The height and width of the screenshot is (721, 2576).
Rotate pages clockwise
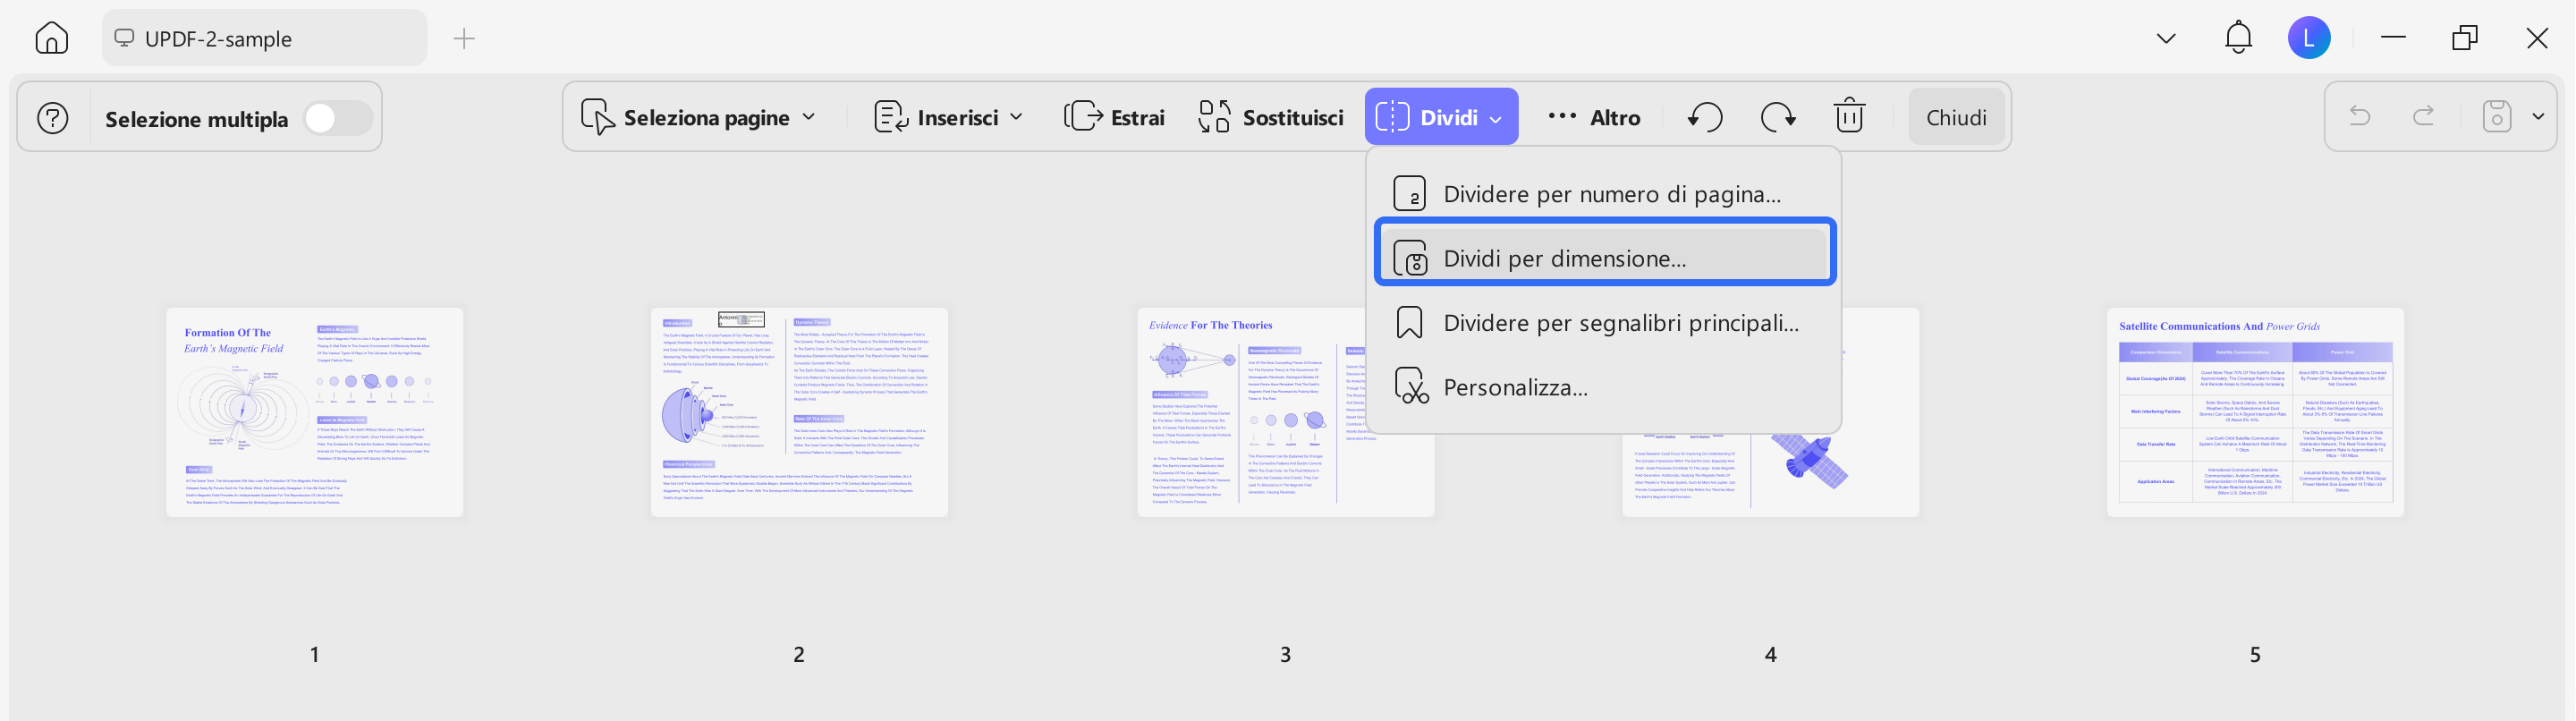point(1777,117)
